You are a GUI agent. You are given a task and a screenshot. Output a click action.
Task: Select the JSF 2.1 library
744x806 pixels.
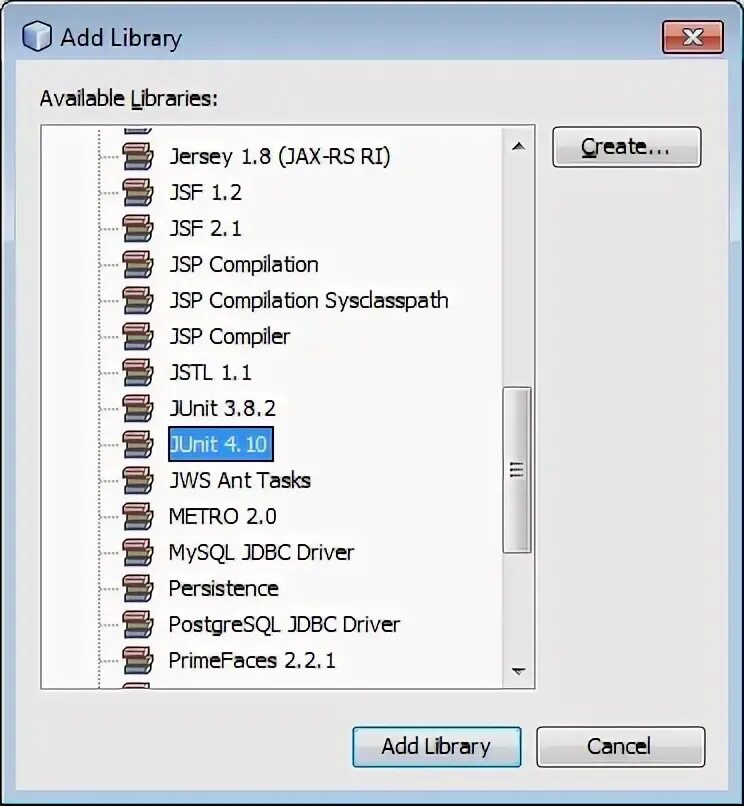tap(205, 228)
